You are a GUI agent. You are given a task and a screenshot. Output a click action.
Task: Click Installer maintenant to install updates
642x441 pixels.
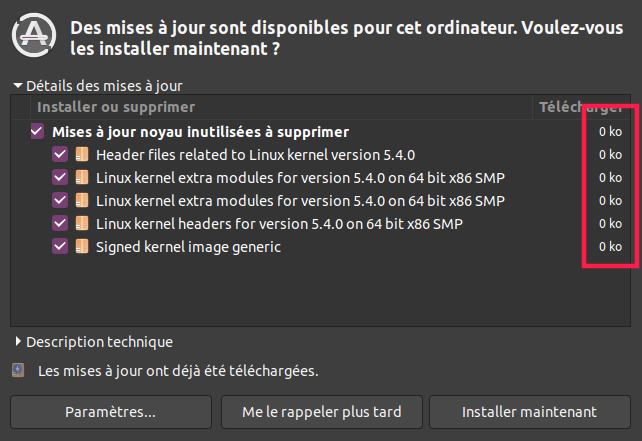pos(529,411)
